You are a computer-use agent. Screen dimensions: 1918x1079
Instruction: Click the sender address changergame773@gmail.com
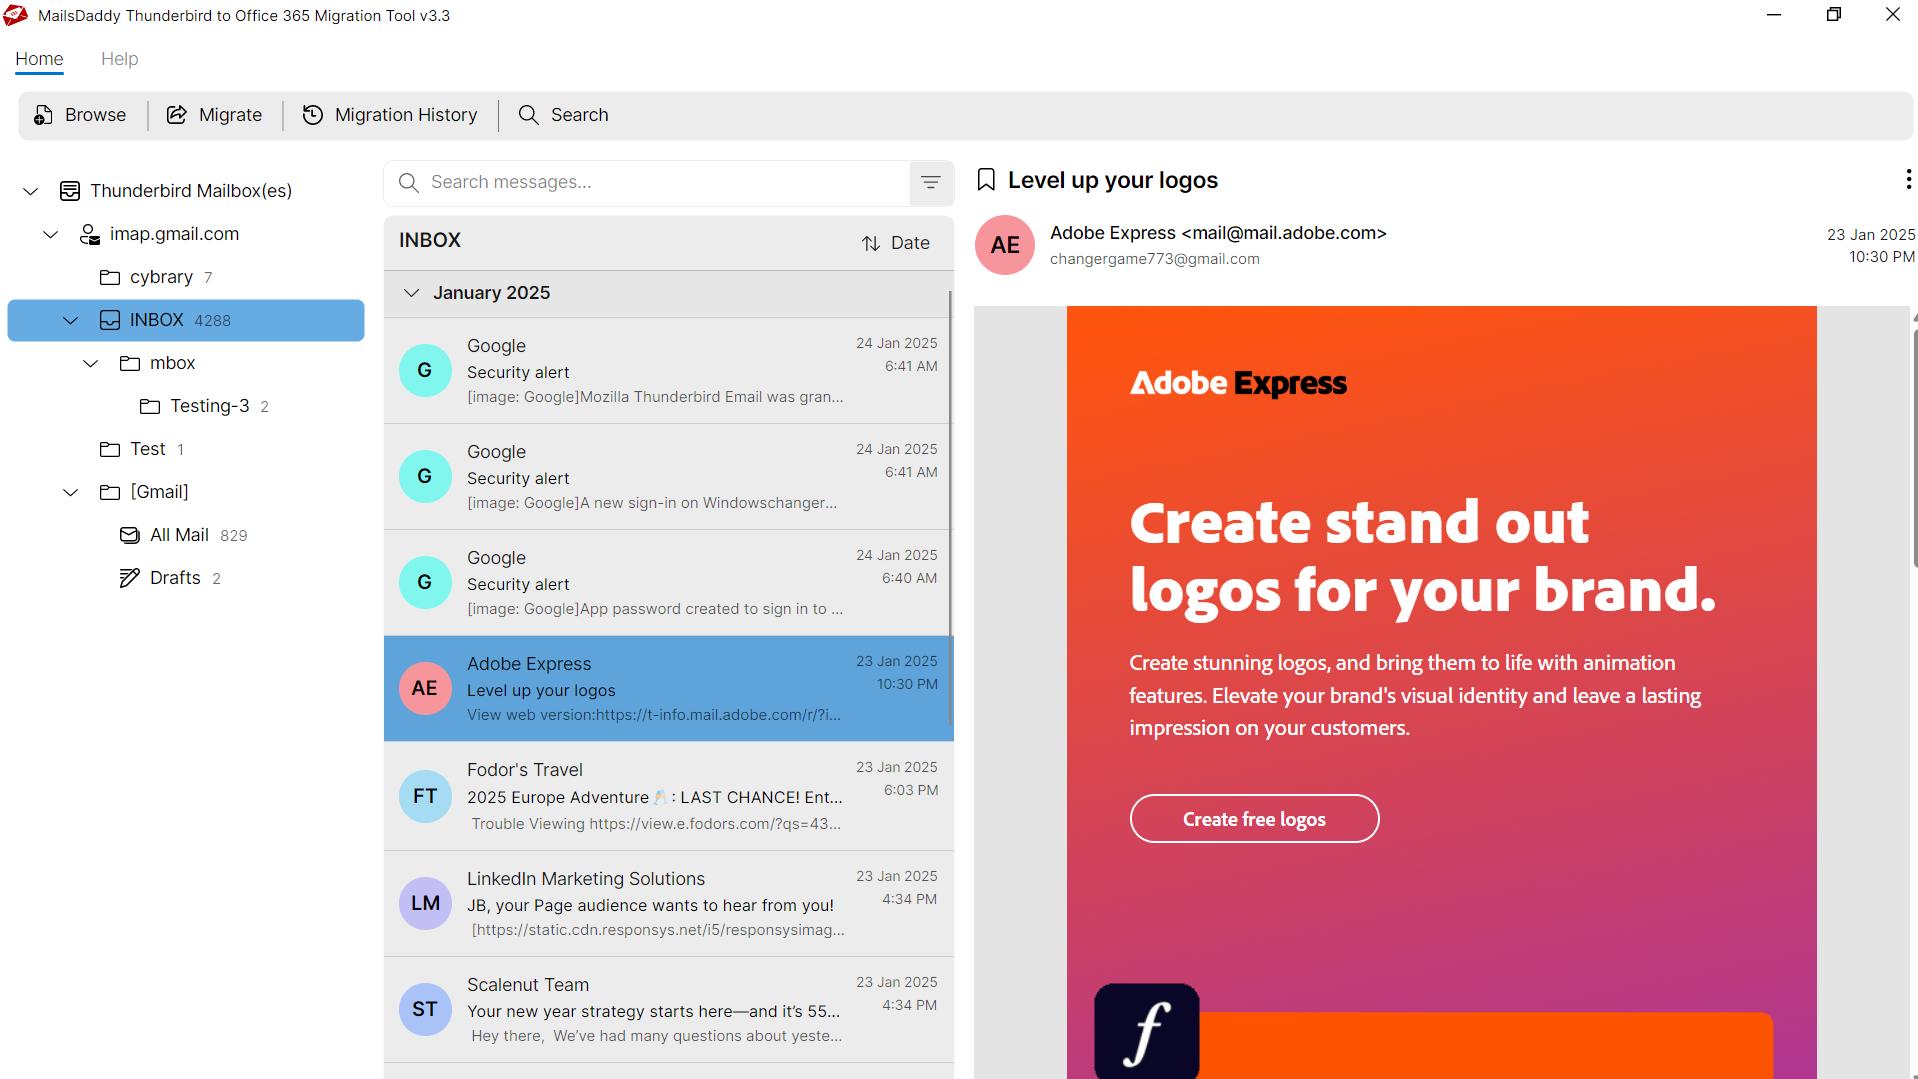click(x=1154, y=259)
